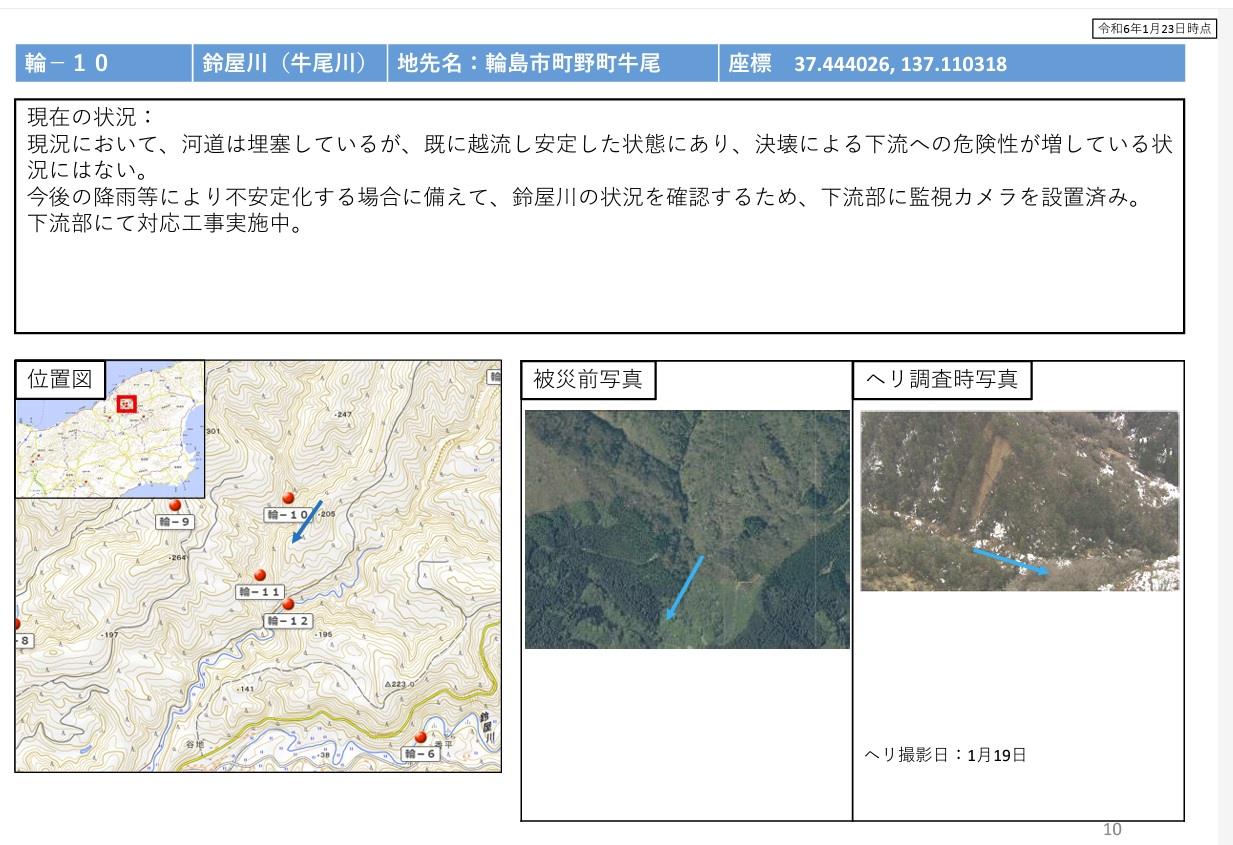Click the red marker above the 輪－１０ map label
Viewport: 1233px width, 845px height.
[x=288, y=498]
